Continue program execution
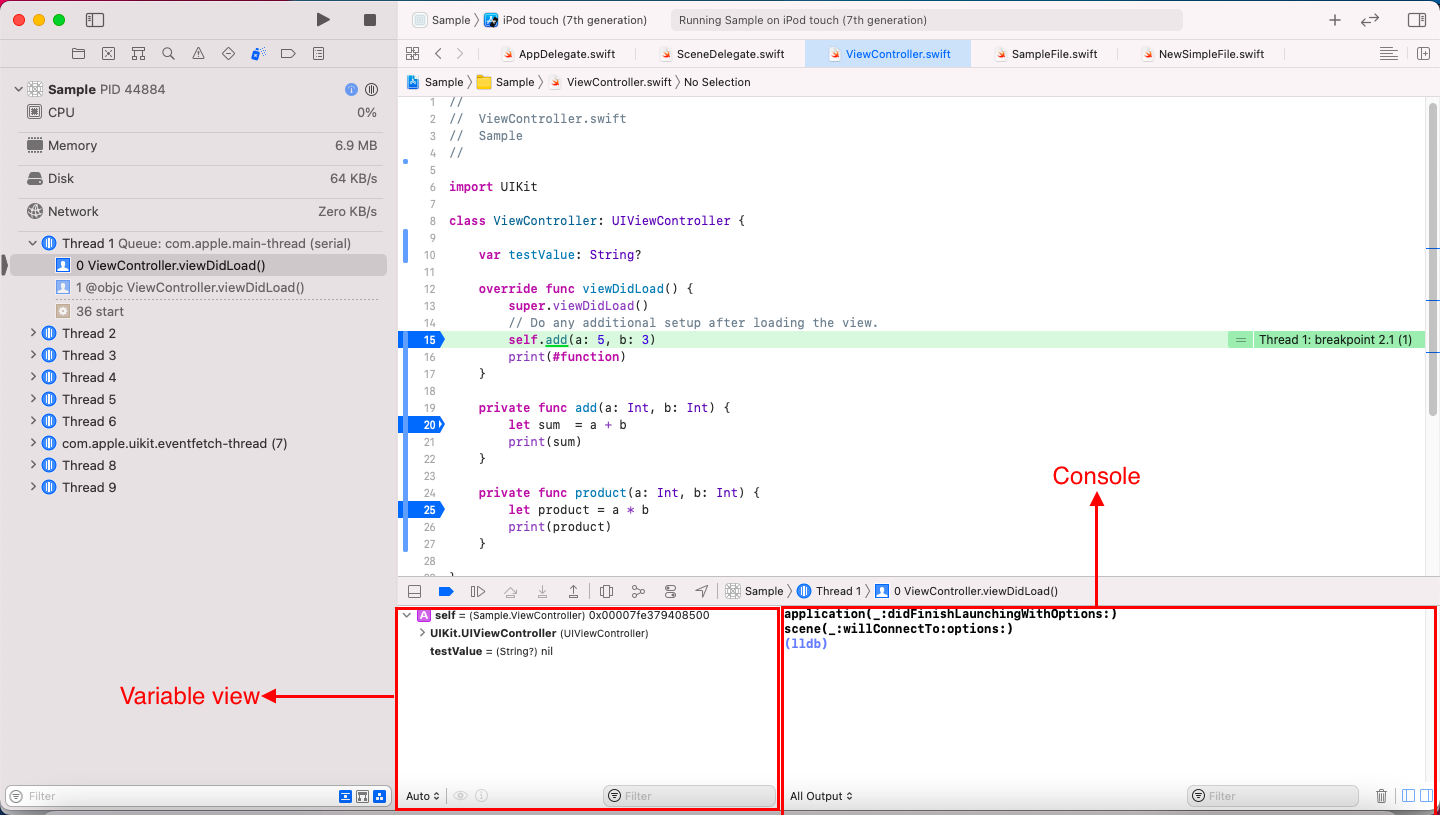This screenshot has width=1440, height=815. pos(478,591)
